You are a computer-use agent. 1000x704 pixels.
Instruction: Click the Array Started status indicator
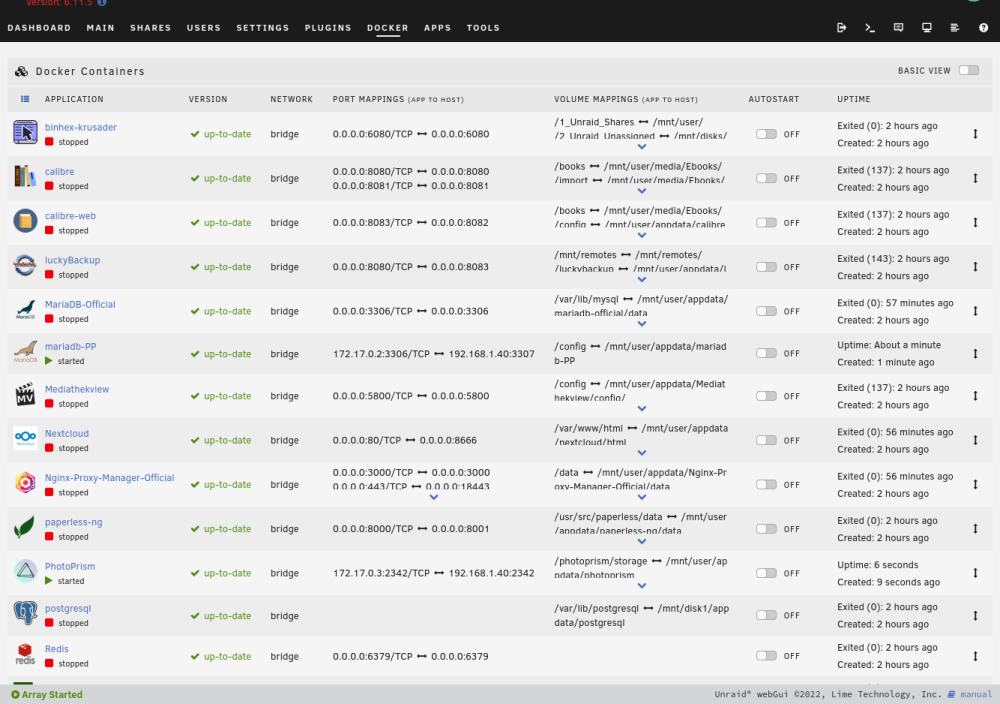[x=47, y=694]
